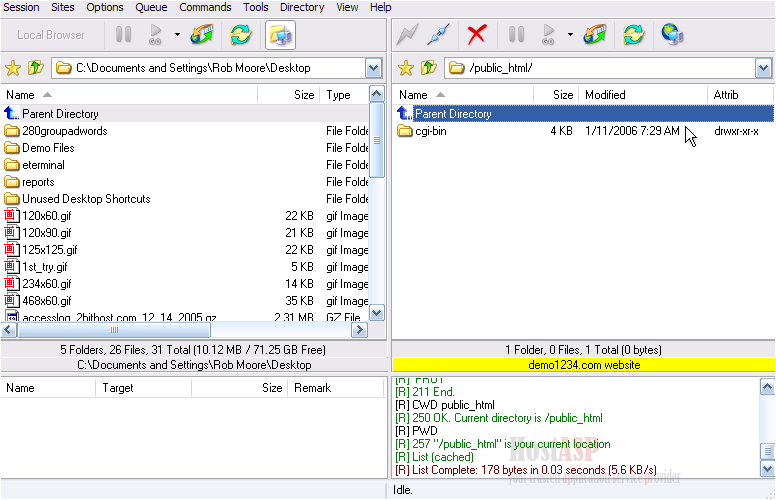
Task: Refresh the remote /public_html/ file listing
Action: [x=633, y=35]
